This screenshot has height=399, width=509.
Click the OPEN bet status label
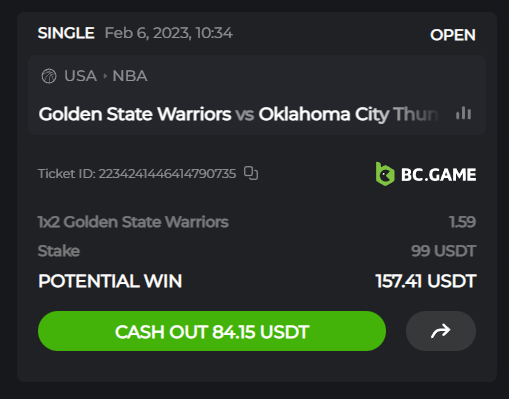453,35
